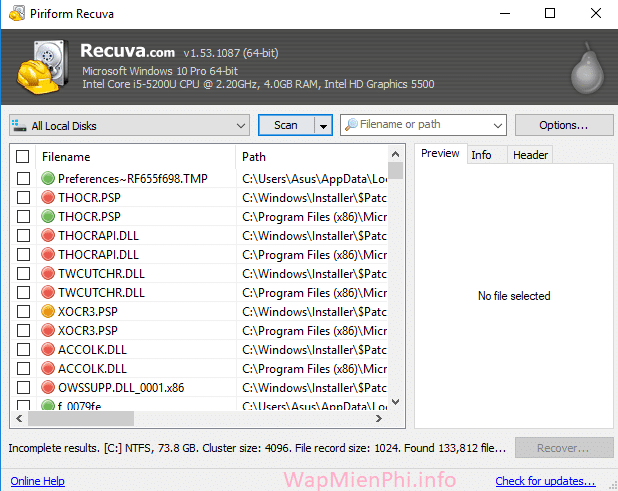The image size is (618, 491).
Task: Click the green status dot for Preferences~RF655f698.TMP
Action: (48, 179)
